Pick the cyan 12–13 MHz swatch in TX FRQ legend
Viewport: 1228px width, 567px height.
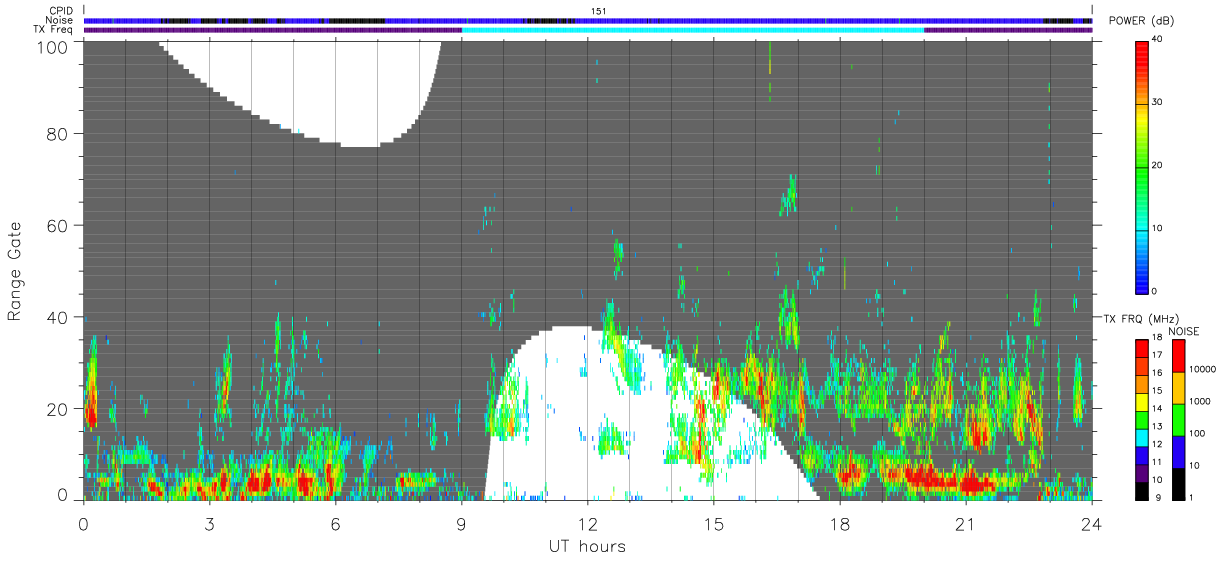click(x=1142, y=436)
